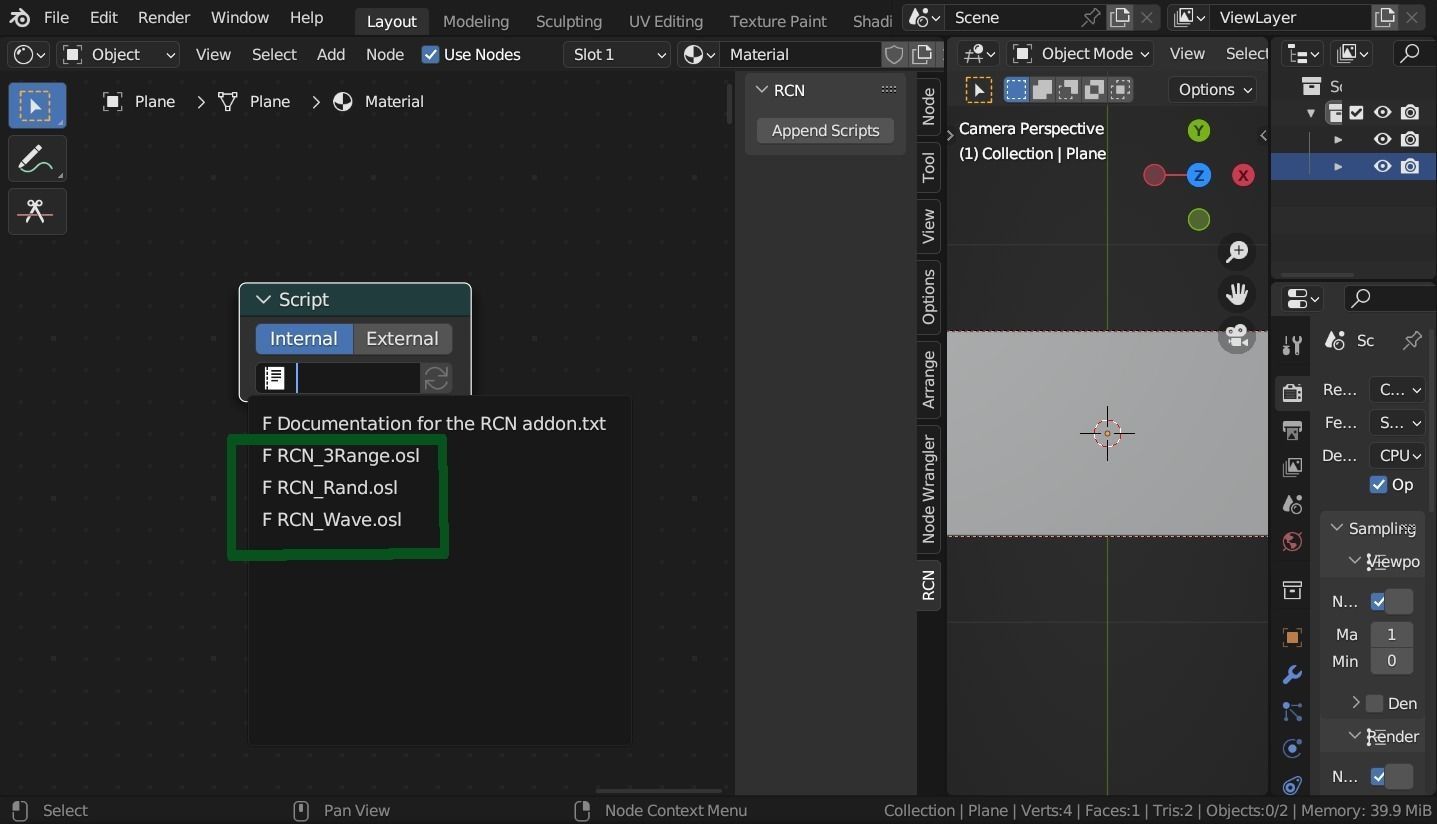Toggle eye icon of highlighted outliner row
Image resolution: width=1437 pixels, height=824 pixels.
pos(1383,166)
